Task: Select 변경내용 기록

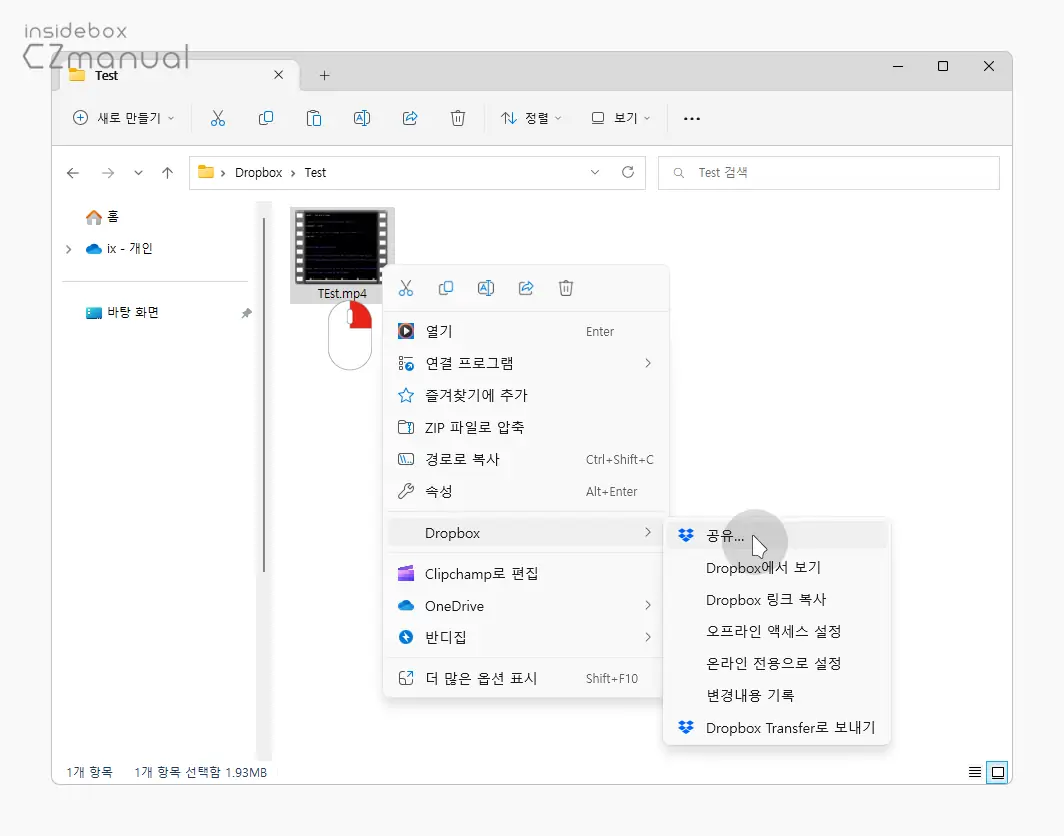Action: [777, 696]
